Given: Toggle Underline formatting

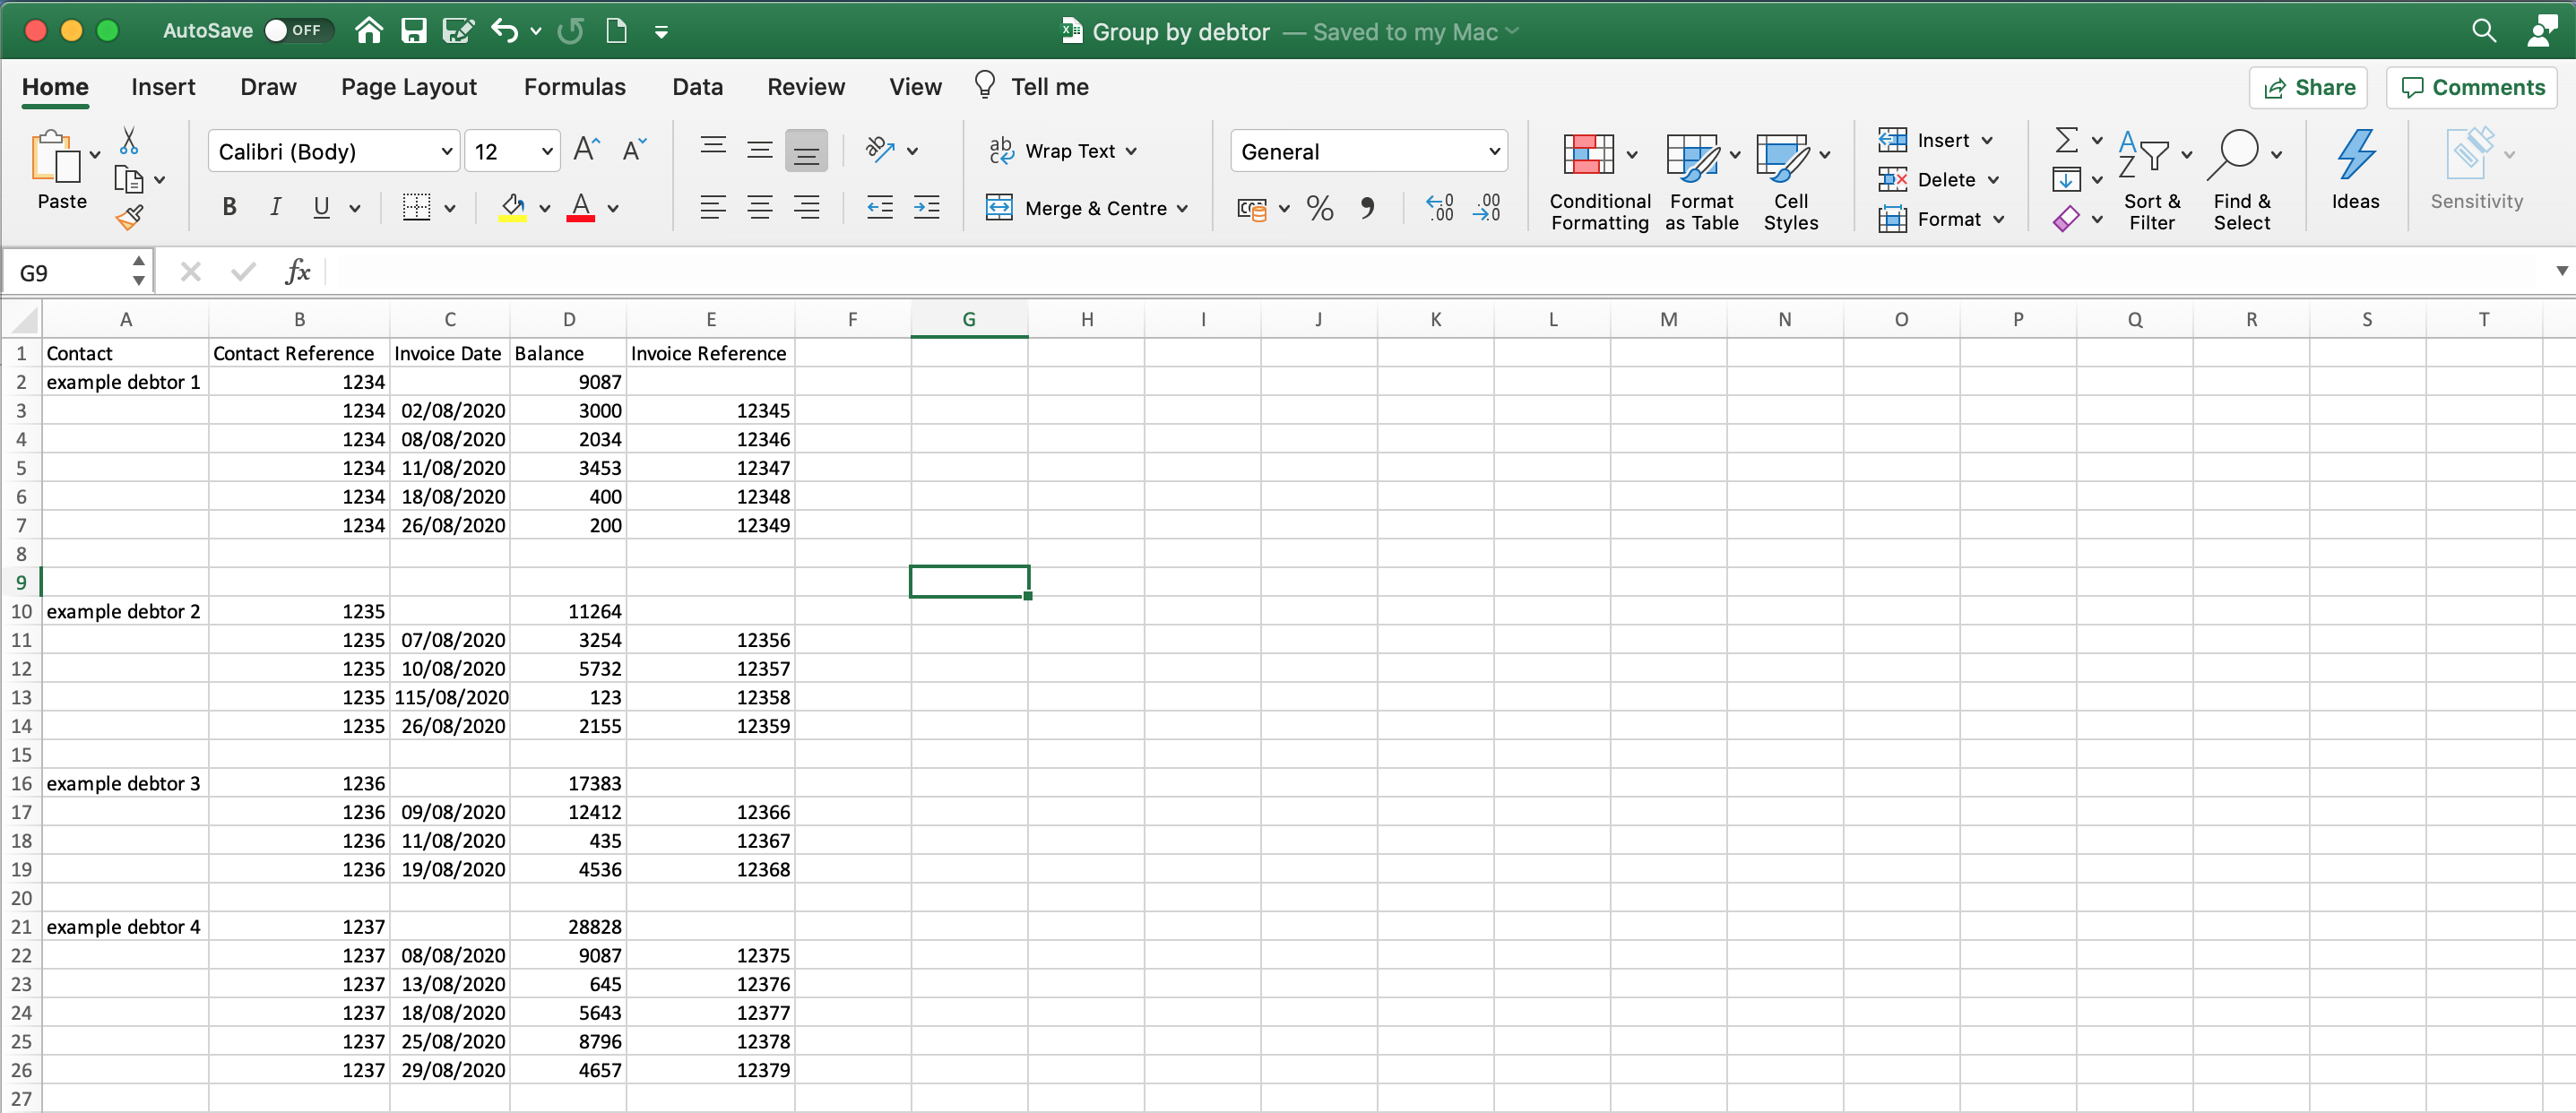Looking at the screenshot, I should [321, 208].
